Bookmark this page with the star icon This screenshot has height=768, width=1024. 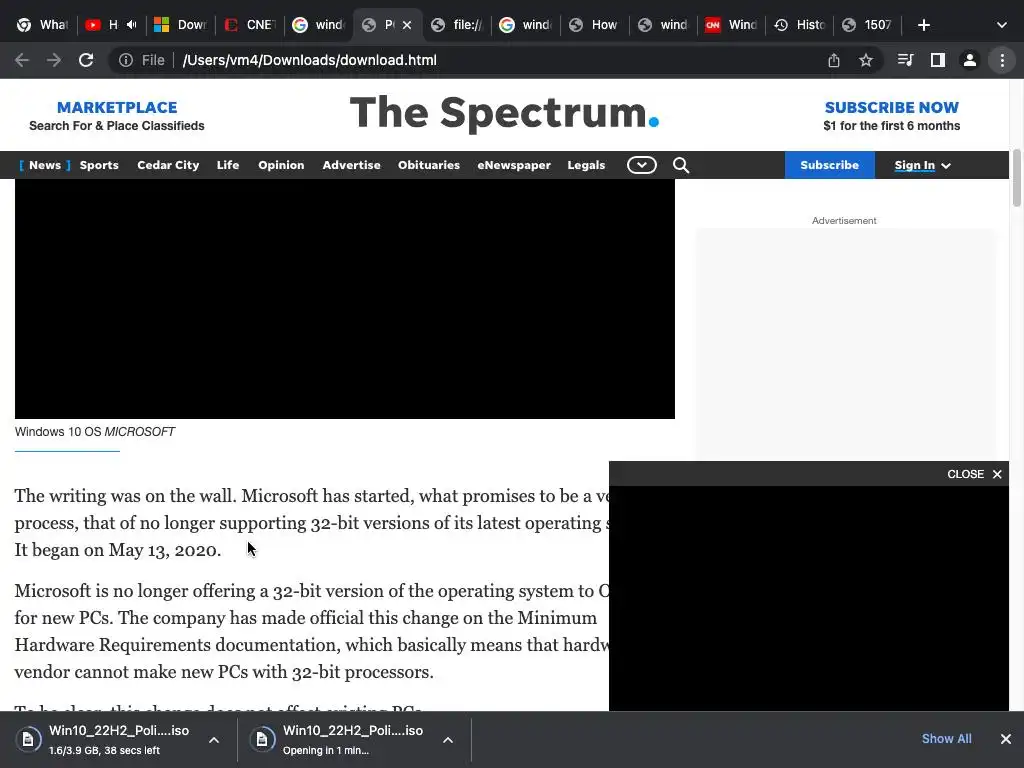pos(865,60)
